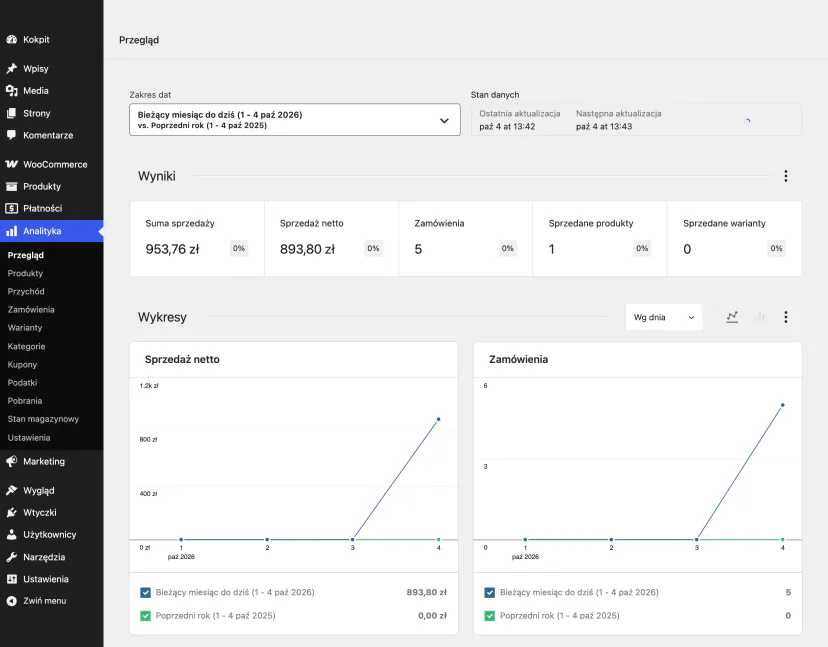This screenshot has width=828, height=647.
Task: Open Ustawienia under Analityka submenu
Action: point(29,438)
